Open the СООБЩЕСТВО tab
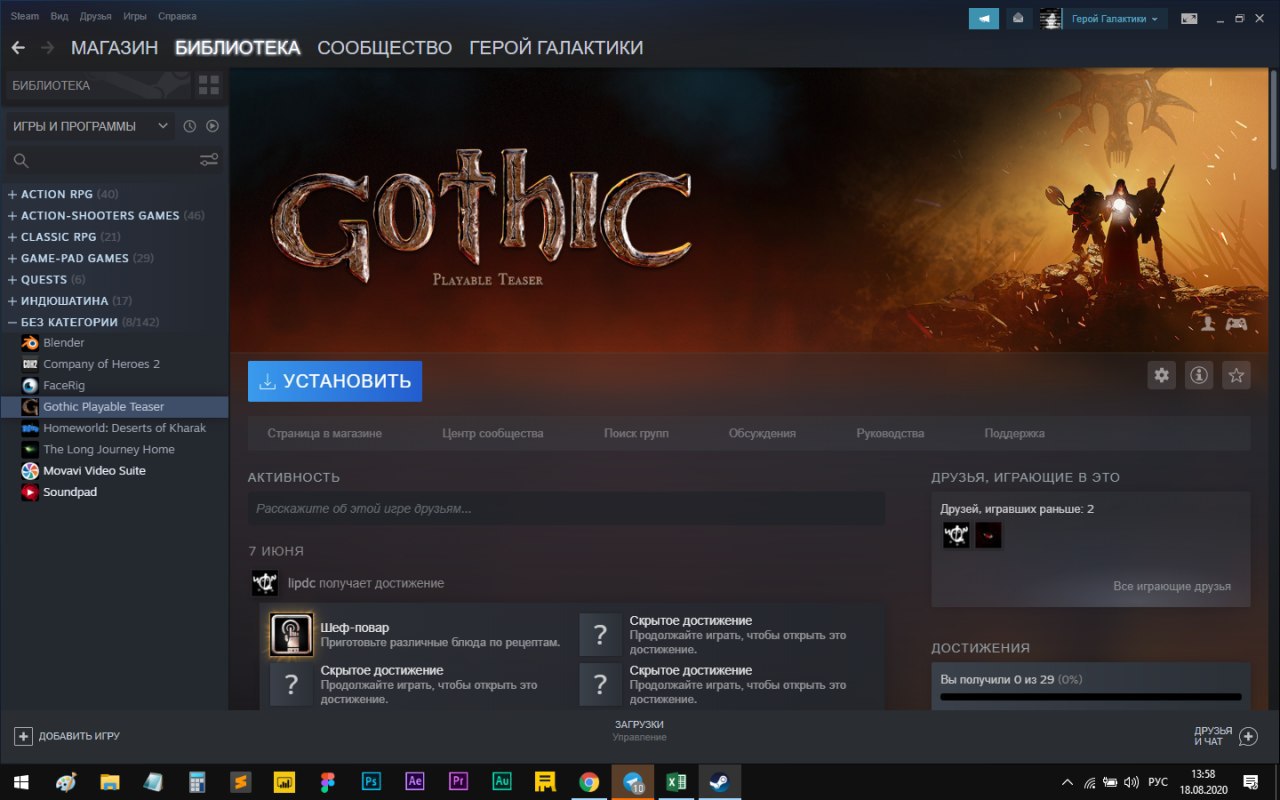Screen dimensions: 1280x800 [x=384, y=47]
